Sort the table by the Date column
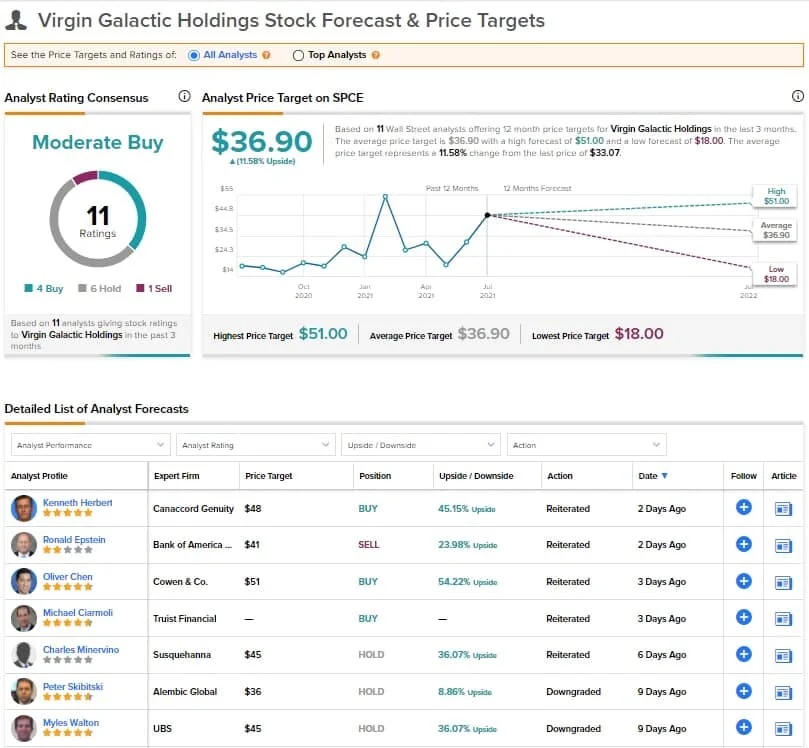This screenshot has width=809, height=748. [x=653, y=476]
